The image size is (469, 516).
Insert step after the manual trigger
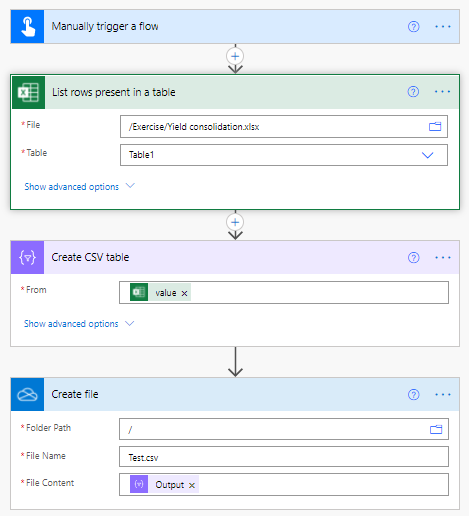[235, 56]
